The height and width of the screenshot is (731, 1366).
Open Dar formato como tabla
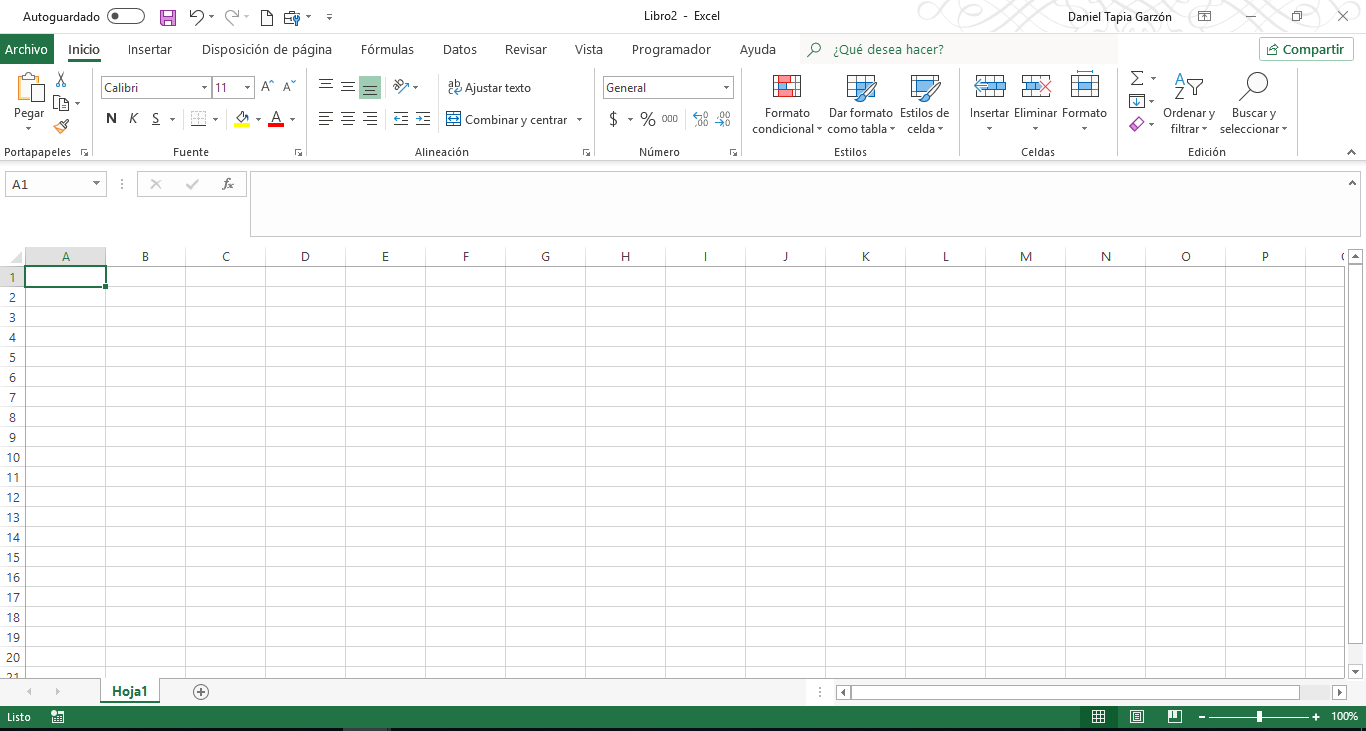[x=861, y=105]
